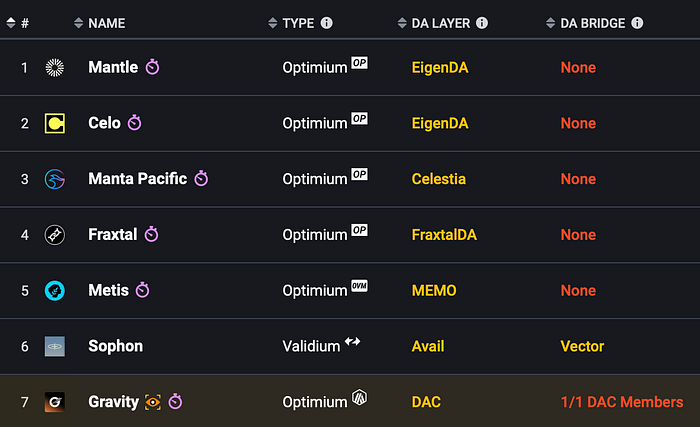
Task: Click the Validium arrows icon for Sophon
Action: (352, 342)
